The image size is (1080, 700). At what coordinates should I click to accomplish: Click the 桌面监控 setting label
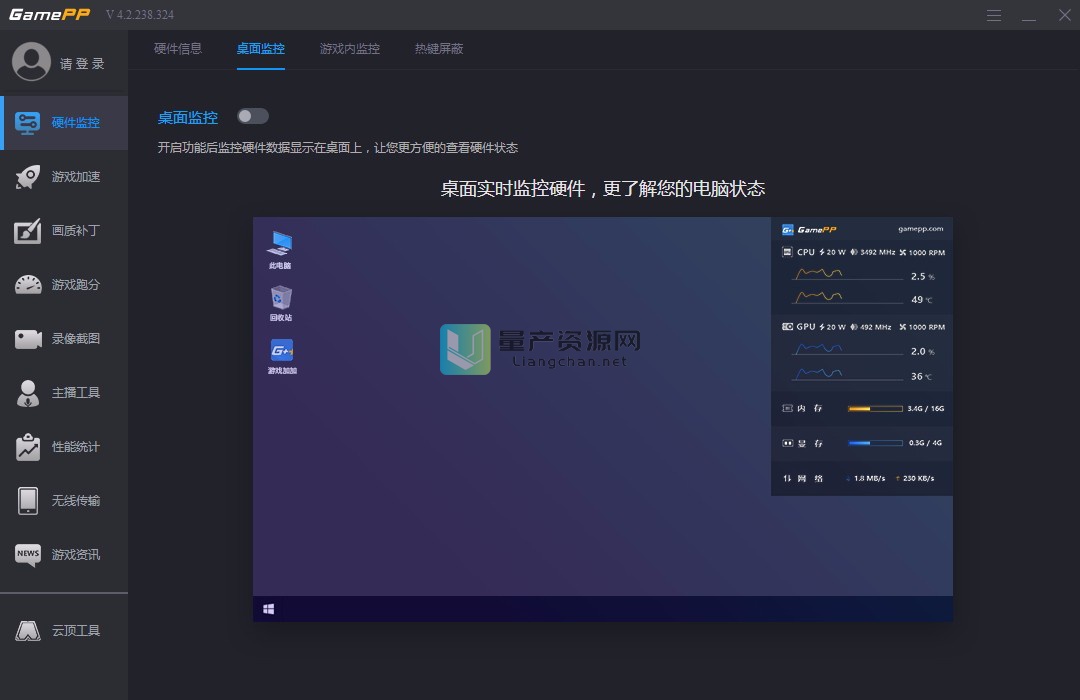coord(188,117)
